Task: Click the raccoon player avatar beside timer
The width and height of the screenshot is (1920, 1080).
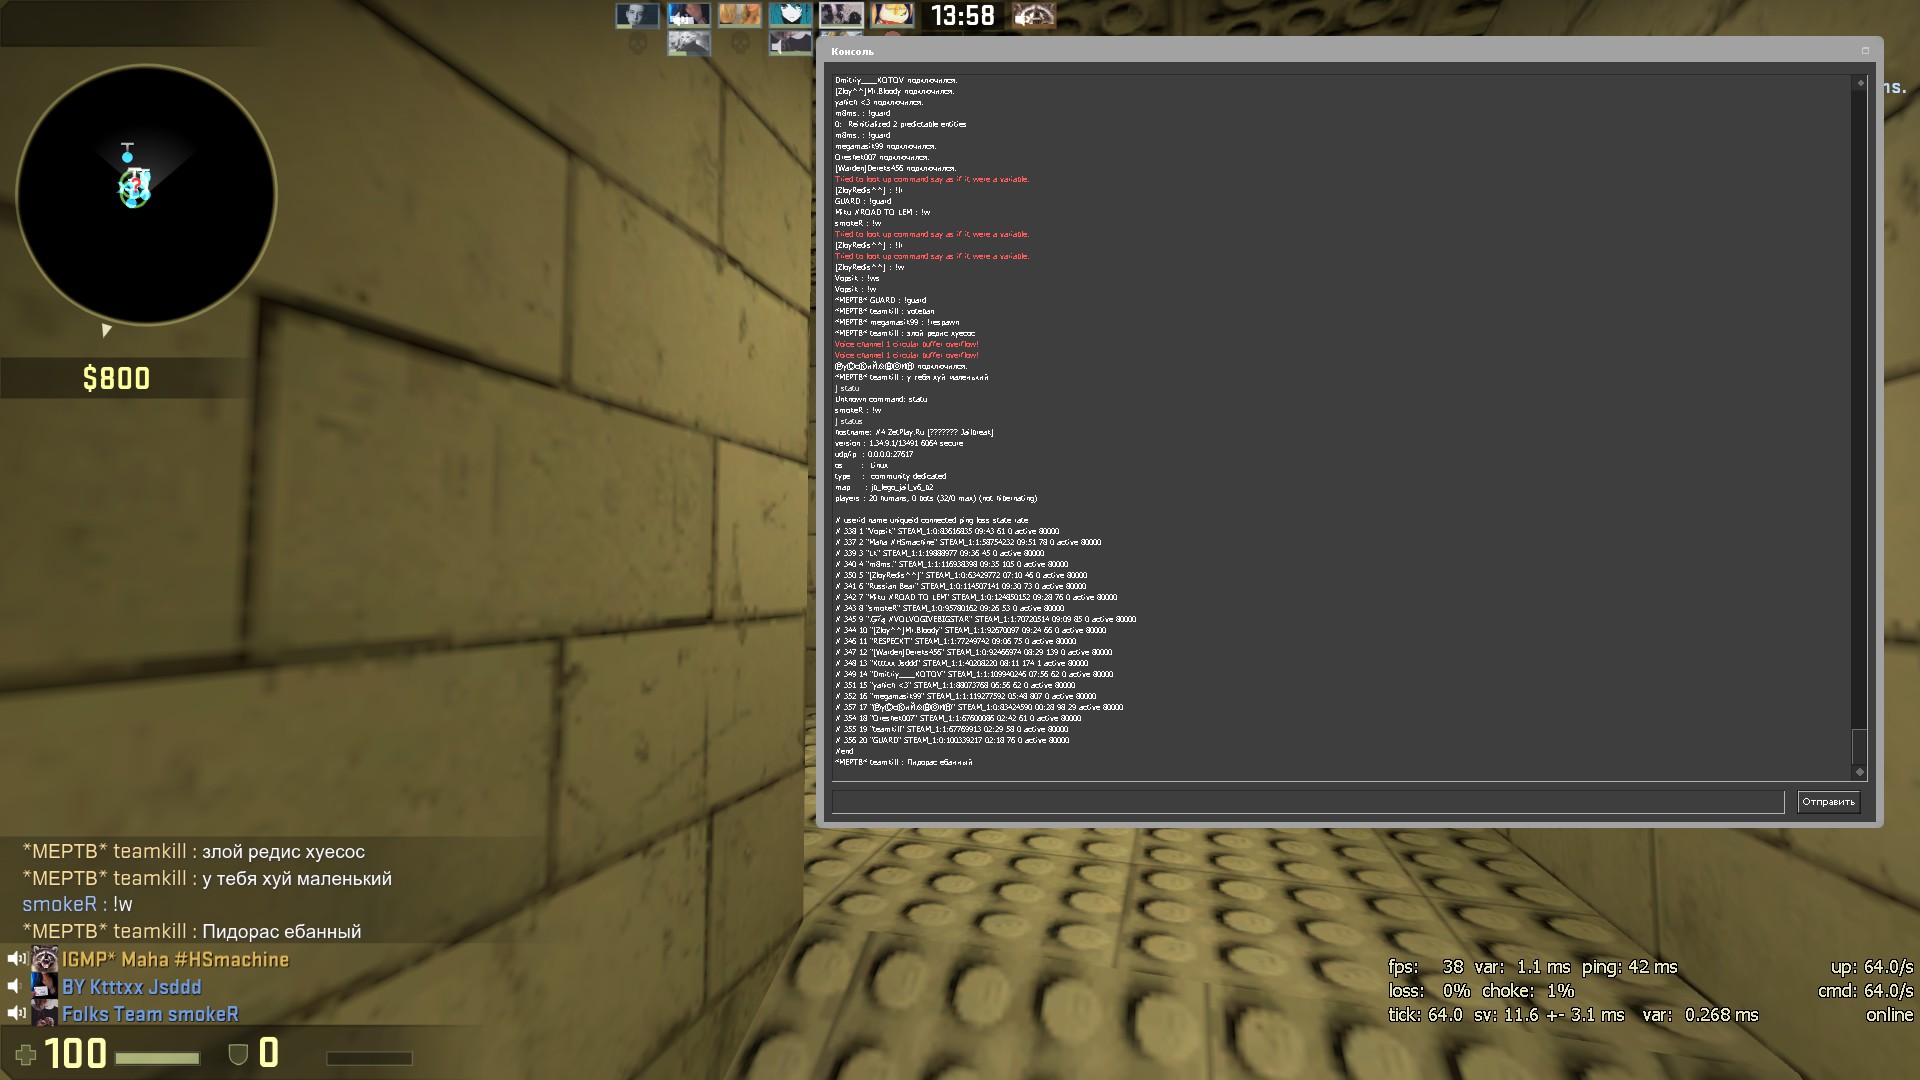Action: click(x=1033, y=15)
